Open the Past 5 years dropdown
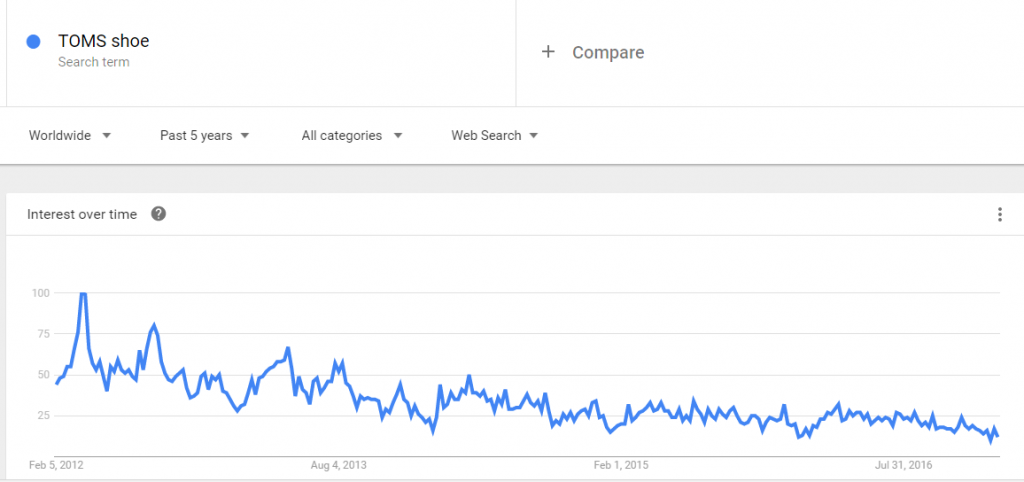 tap(204, 135)
